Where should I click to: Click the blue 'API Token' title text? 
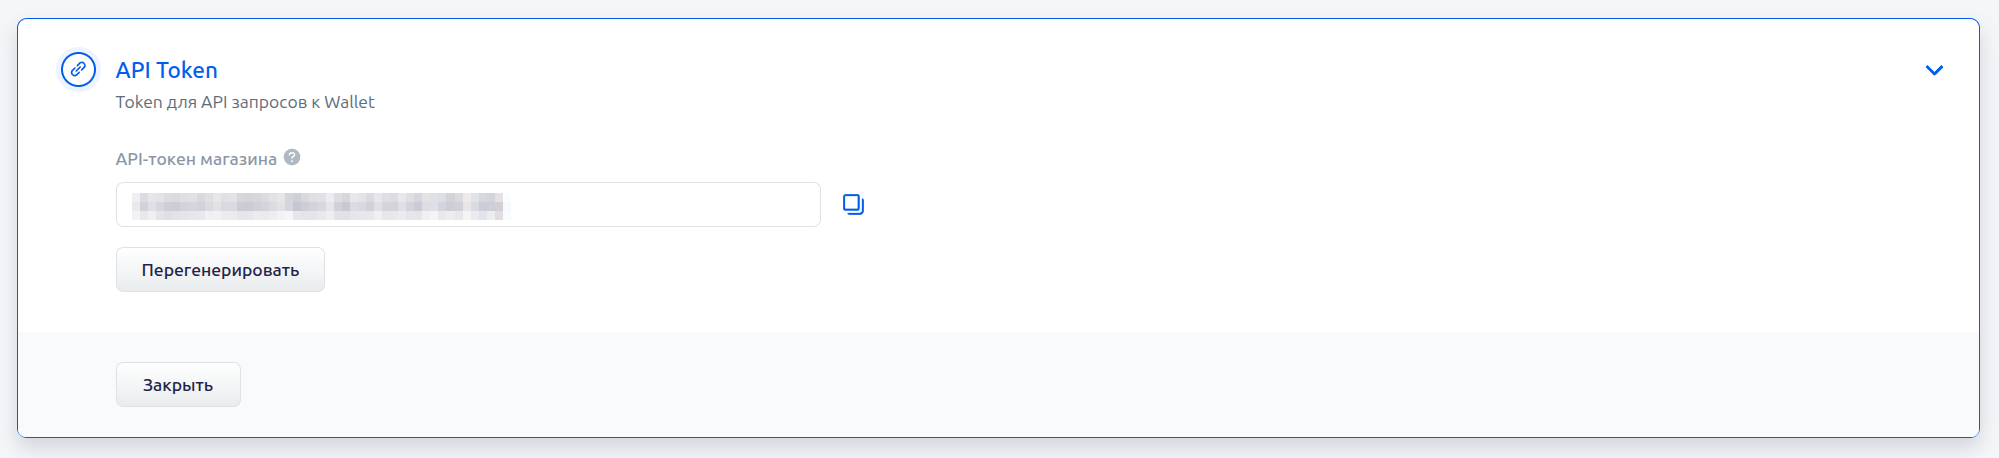coord(166,70)
